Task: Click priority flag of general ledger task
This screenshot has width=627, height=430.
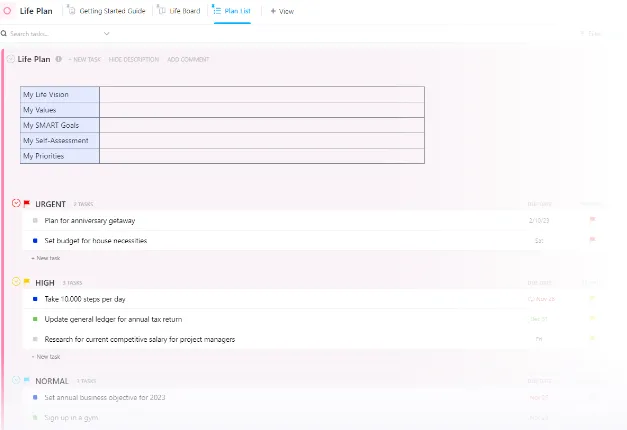Action: coord(593,318)
